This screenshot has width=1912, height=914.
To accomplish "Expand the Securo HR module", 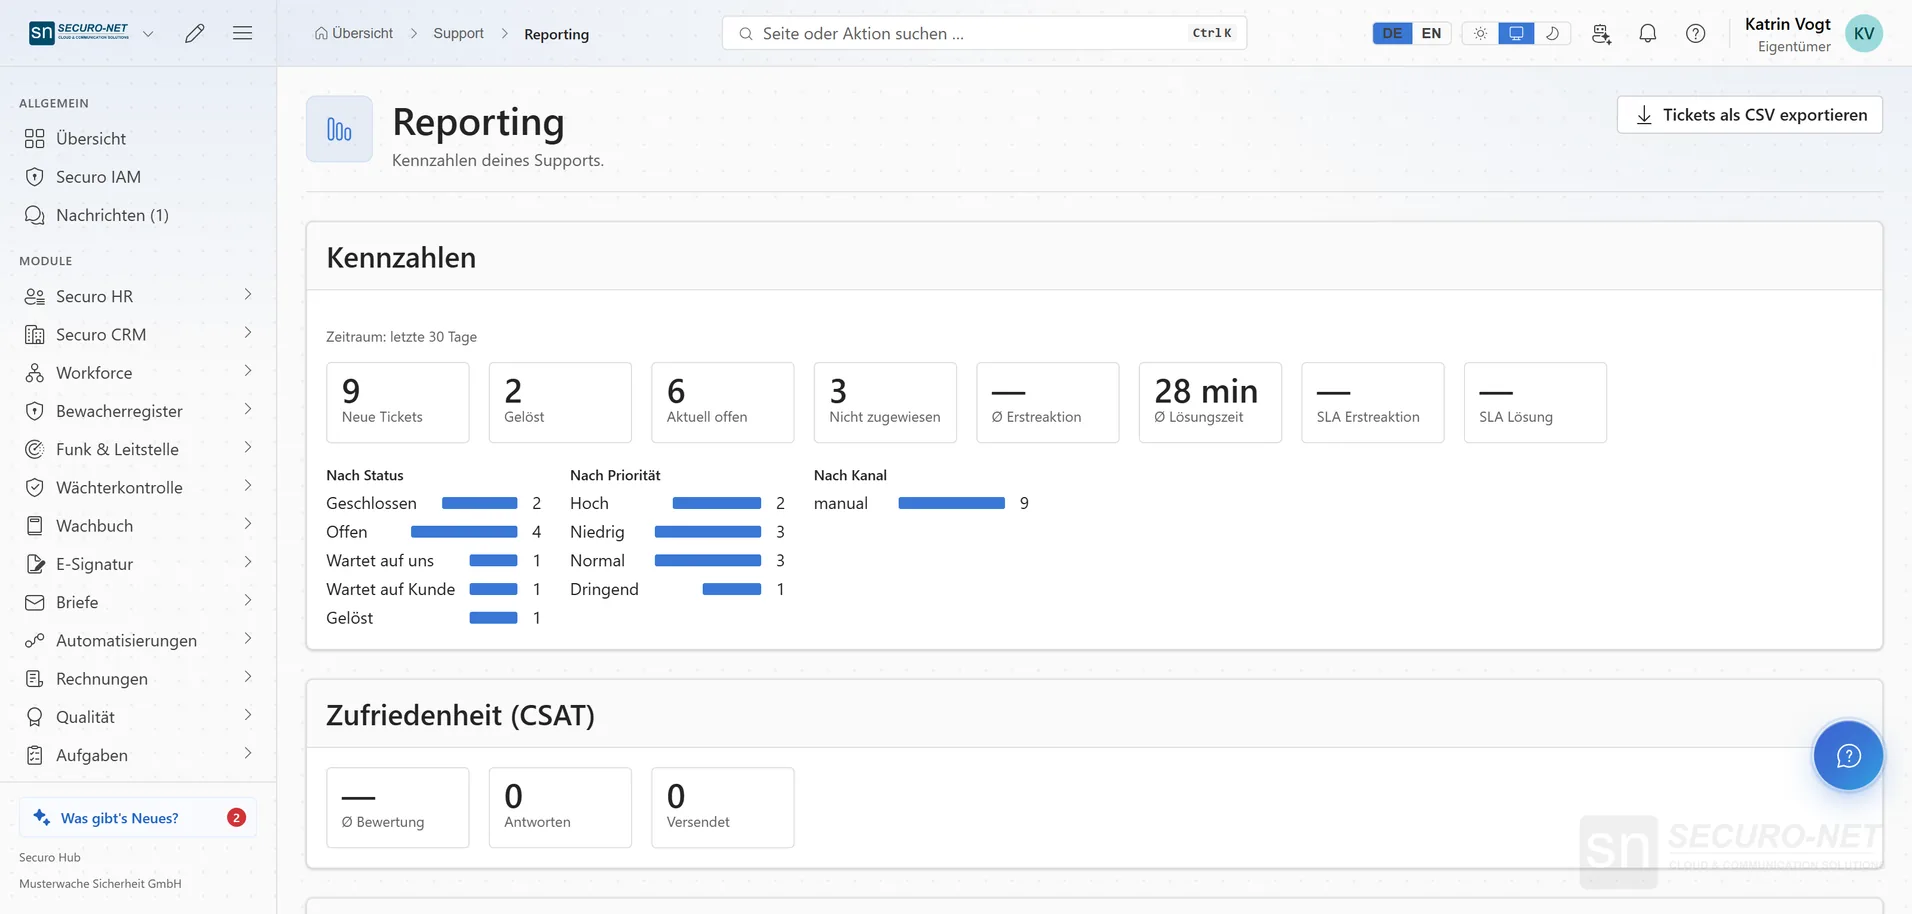I will tap(248, 295).
